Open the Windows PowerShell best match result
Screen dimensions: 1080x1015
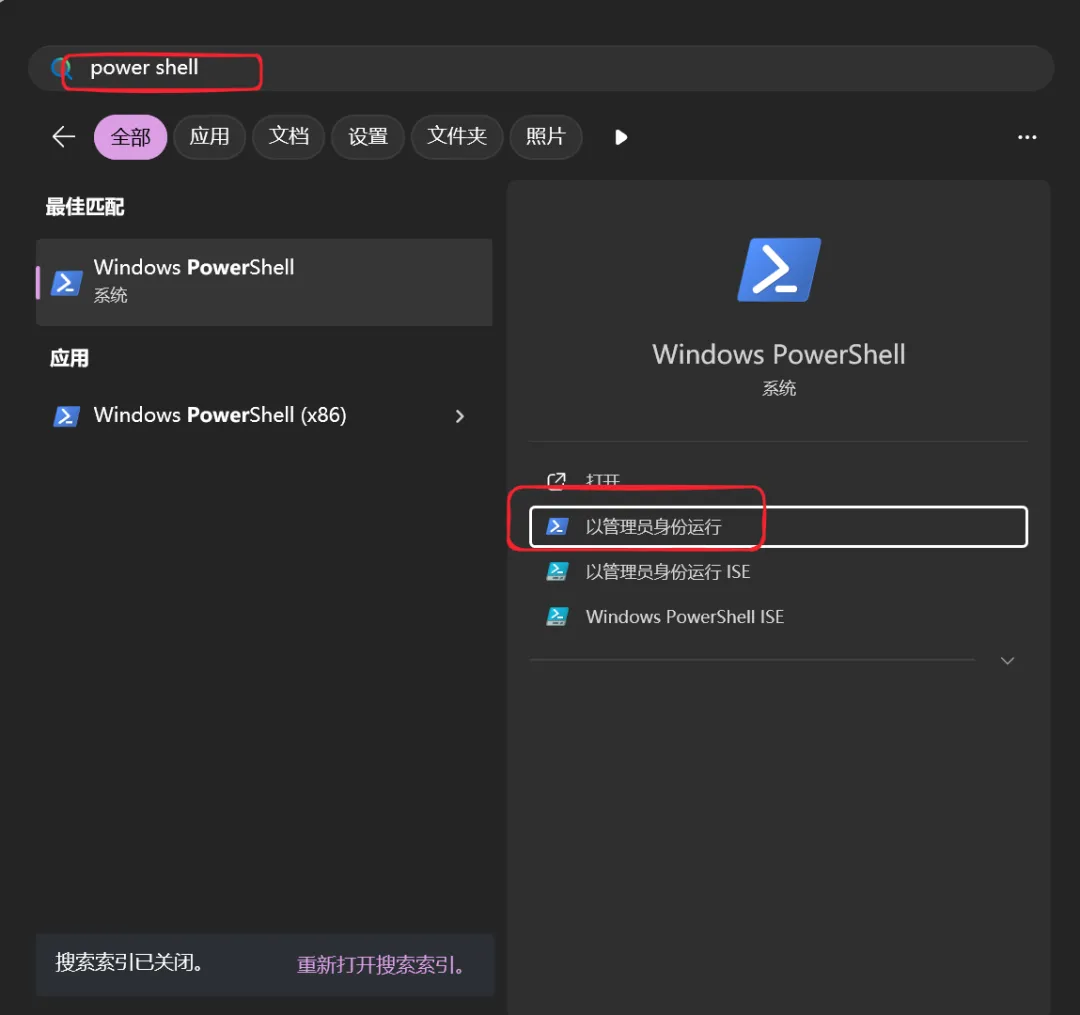(264, 282)
